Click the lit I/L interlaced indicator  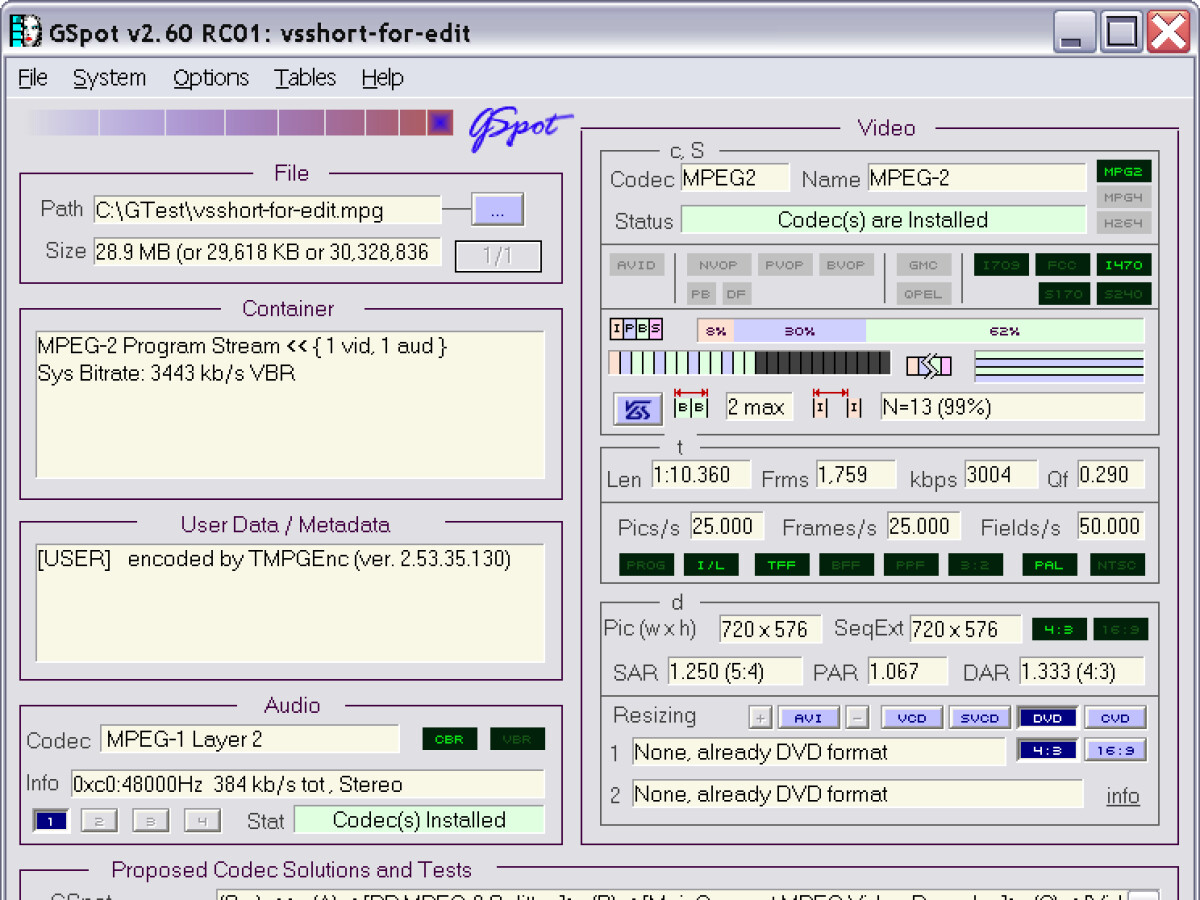click(x=711, y=565)
